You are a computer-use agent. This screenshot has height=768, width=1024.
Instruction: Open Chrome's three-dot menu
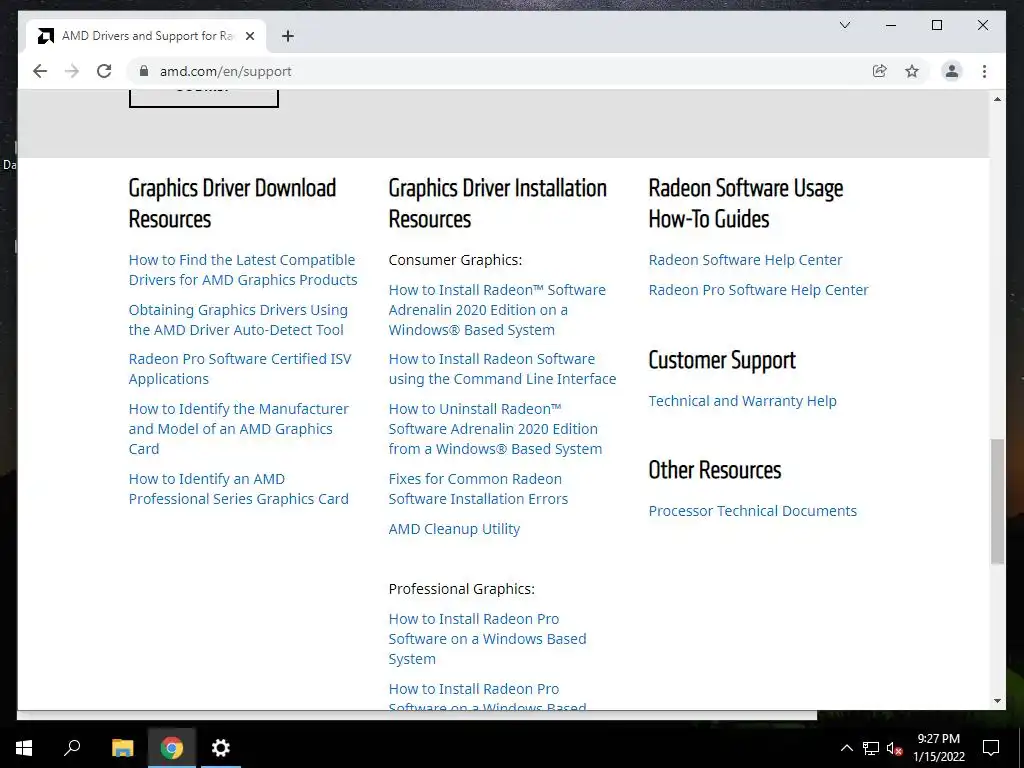click(984, 71)
